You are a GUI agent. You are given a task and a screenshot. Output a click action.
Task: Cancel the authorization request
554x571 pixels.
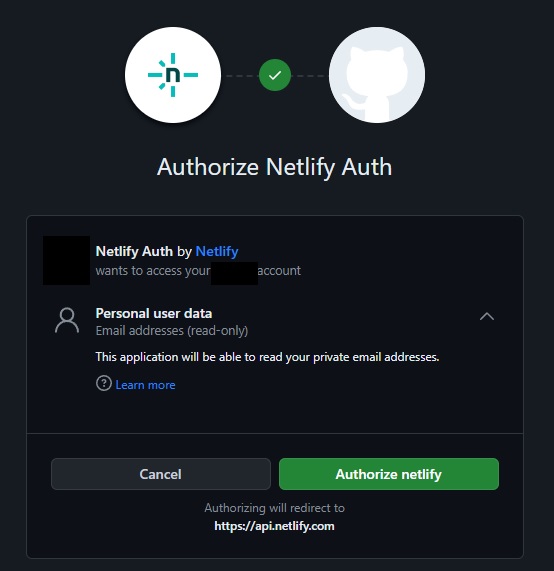161,474
